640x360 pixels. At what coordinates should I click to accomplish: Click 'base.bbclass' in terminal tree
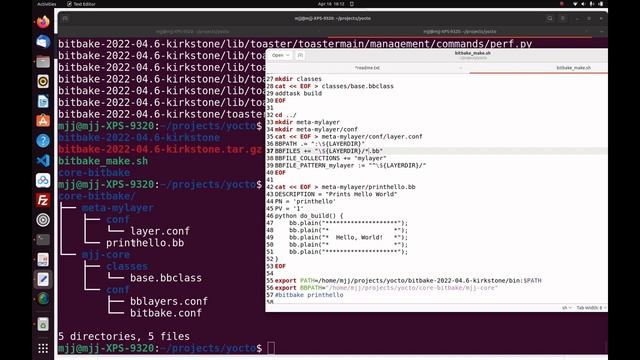[x=166, y=278]
